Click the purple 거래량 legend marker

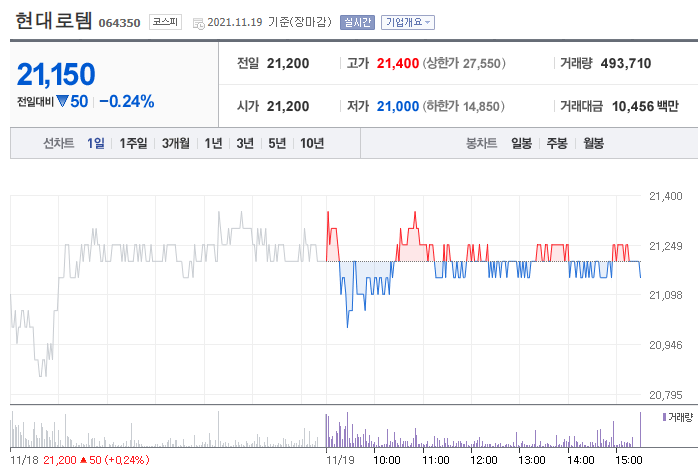(x=665, y=417)
